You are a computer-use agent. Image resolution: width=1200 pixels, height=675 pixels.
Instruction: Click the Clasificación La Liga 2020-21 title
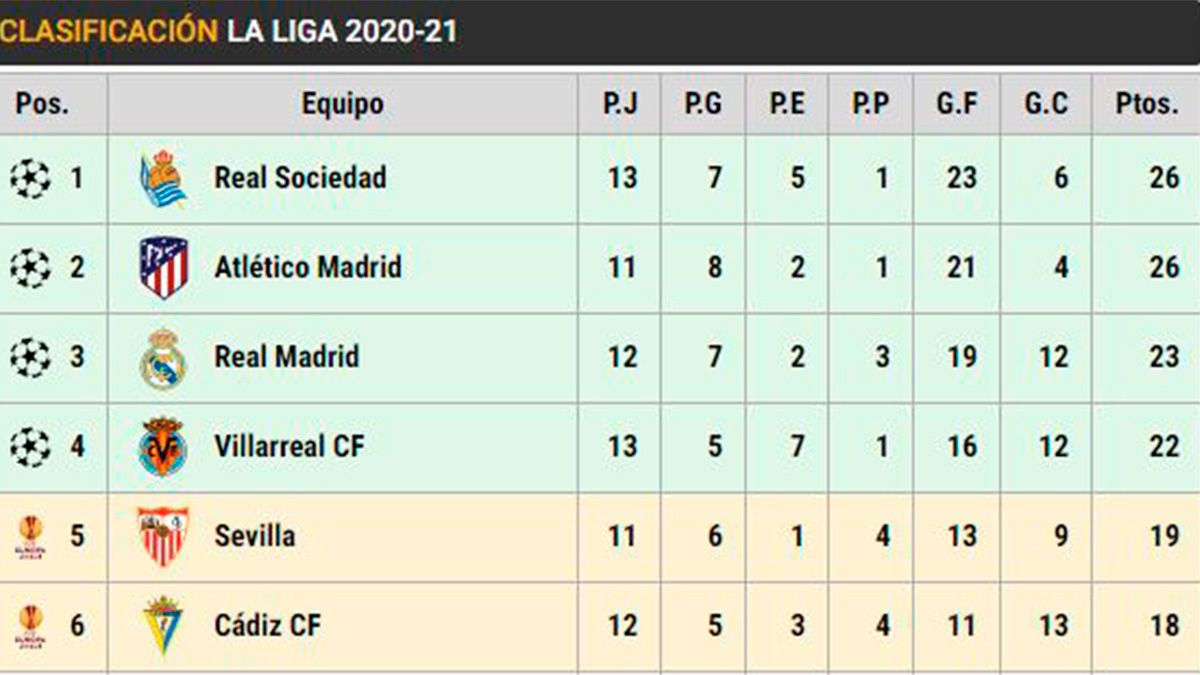pyautogui.click(x=228, y=31)
